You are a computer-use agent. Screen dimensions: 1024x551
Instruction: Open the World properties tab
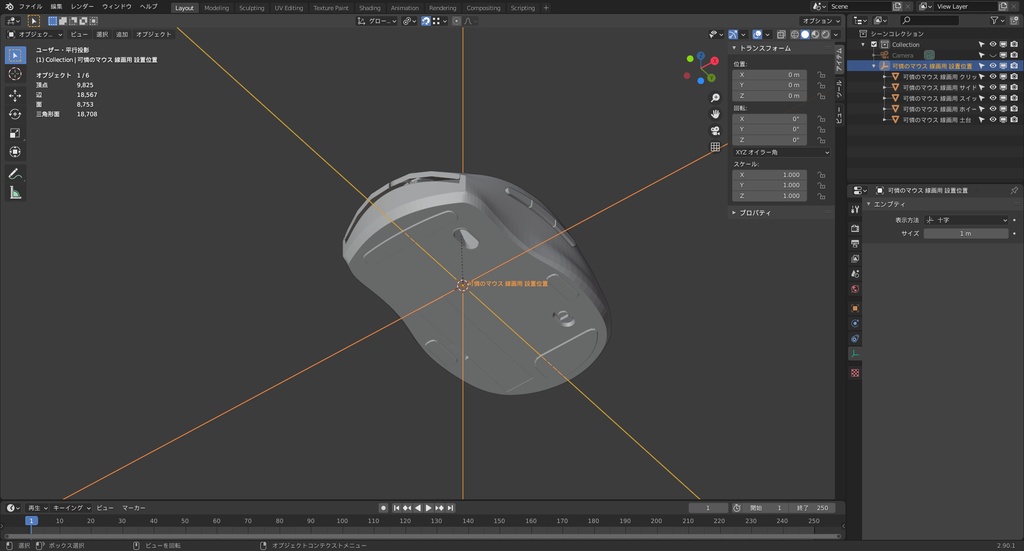pyautogui.click(x=855, y=289)
